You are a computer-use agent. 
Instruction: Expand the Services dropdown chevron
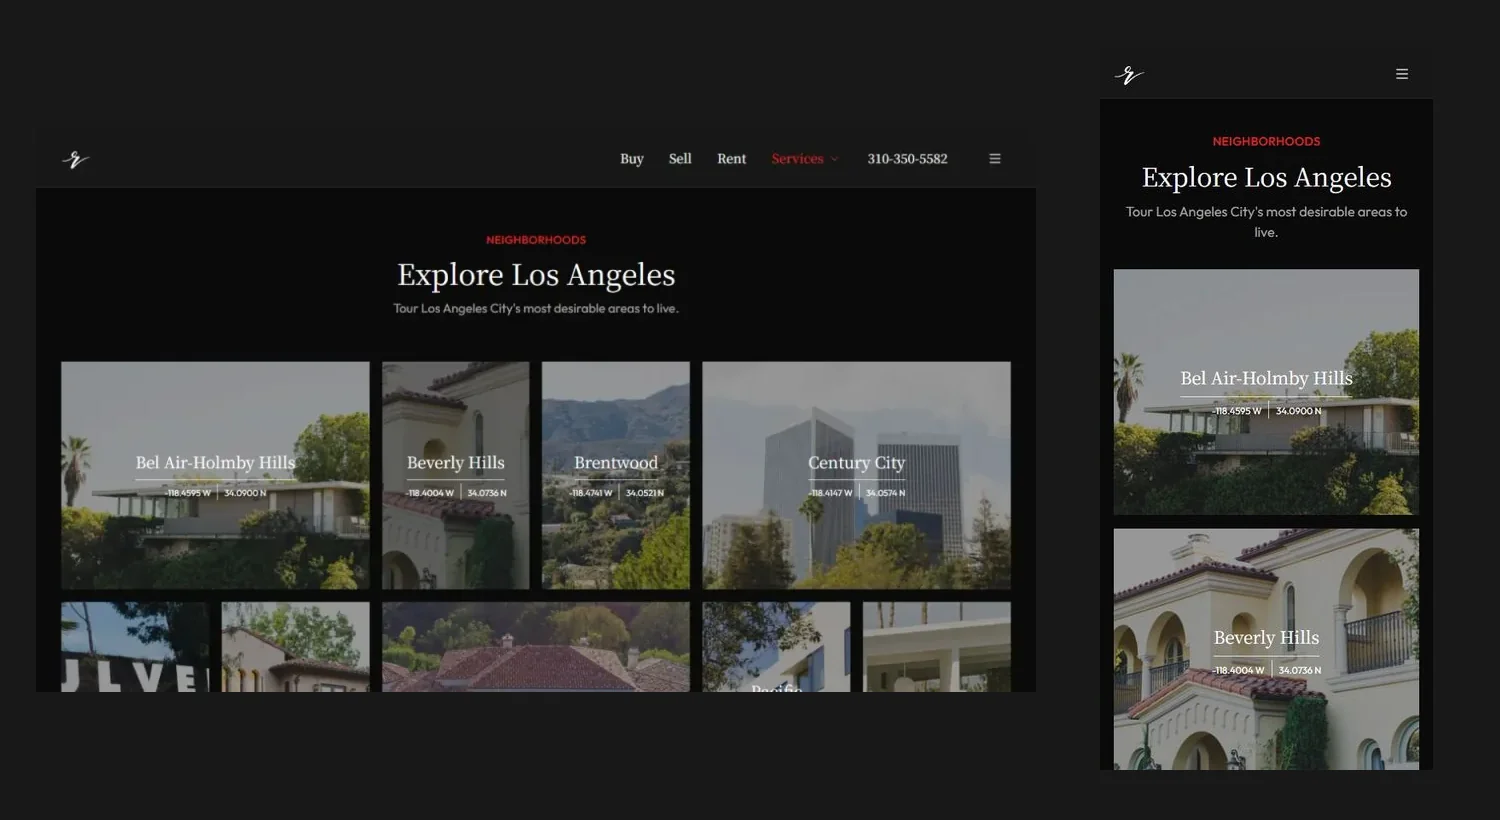[x=835, y=159]
